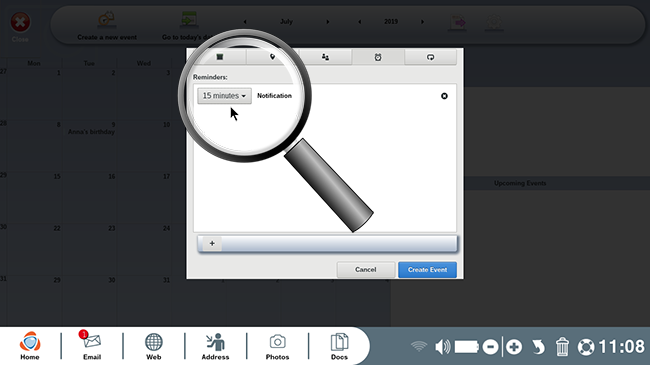Click the zoom in plus icon
Viewport: 650px width, 365px height.
pyautogui.click(x=514, y=347)
